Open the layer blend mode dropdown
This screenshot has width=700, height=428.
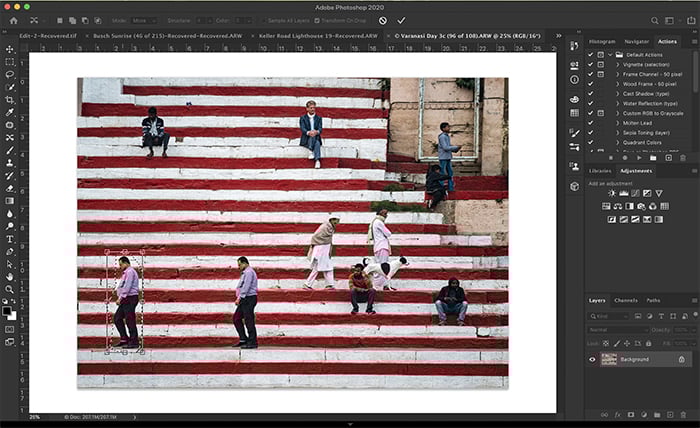click(617, 330)
